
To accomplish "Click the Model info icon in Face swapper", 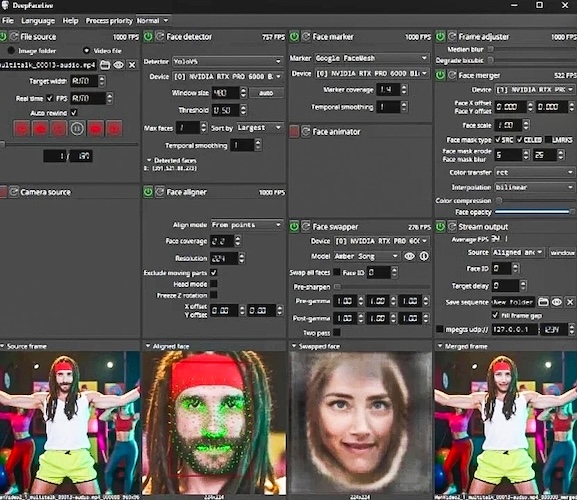I will [x=424, y=256].
